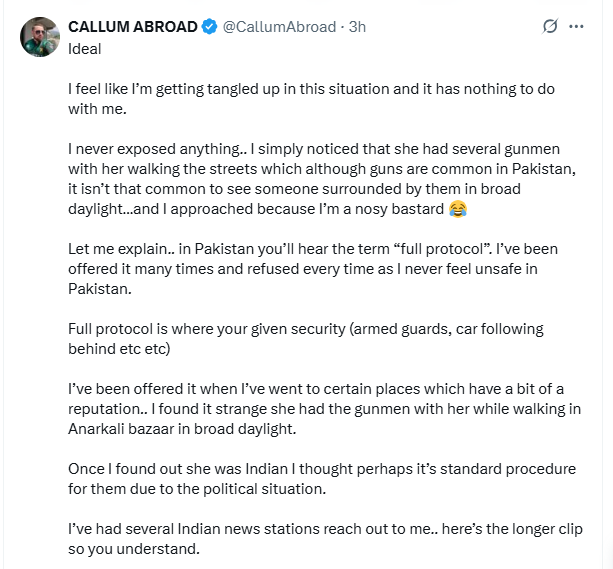The width and height of the screenshot is (613, 569).
Task: Open the CALLUM ABROAD display name link
Action: [x=132, y=27]
